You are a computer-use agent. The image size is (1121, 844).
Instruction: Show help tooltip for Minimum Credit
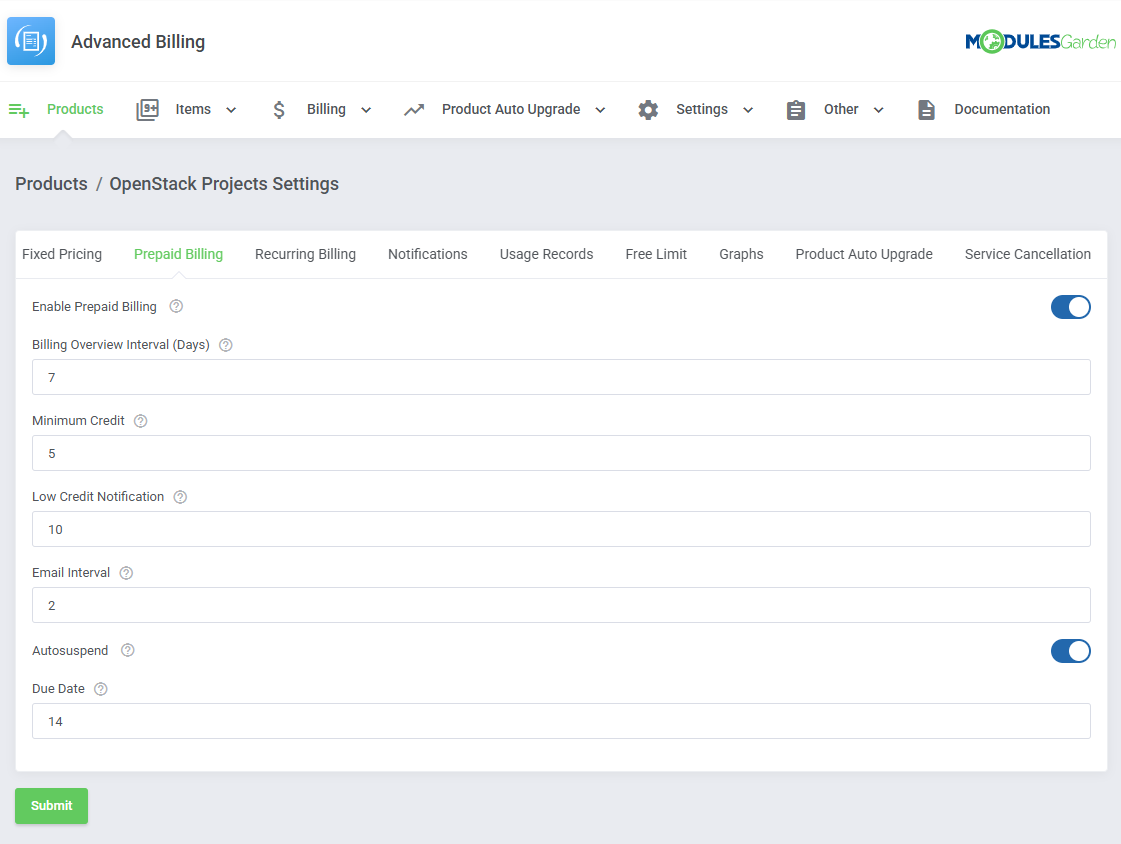tap(141, 421)
